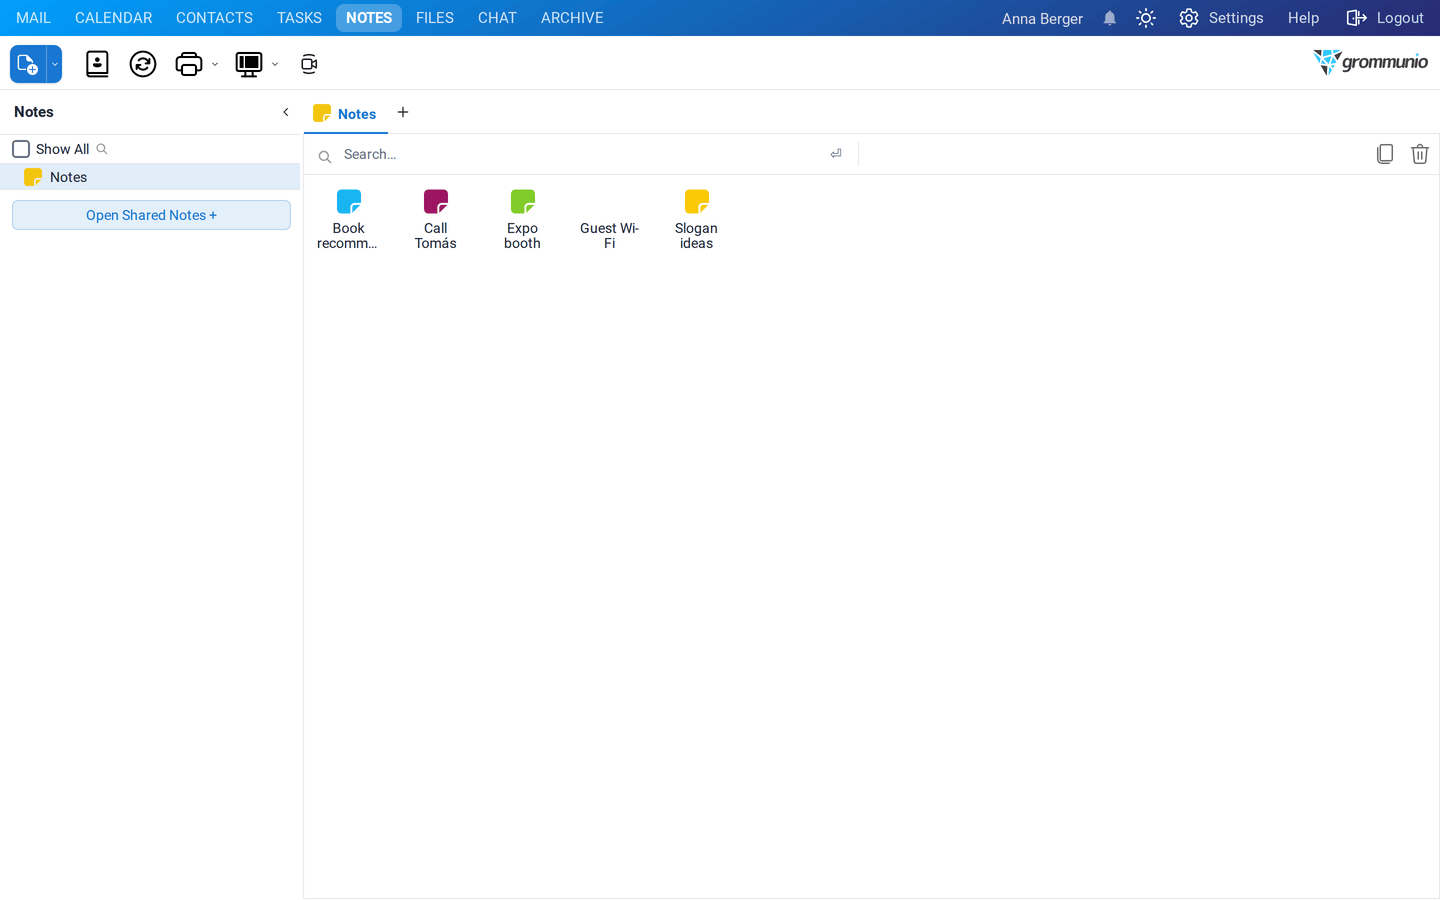Screen dimensions: 1440x900
Task: Switch to the MAIL section
Action: coord(33,18)
